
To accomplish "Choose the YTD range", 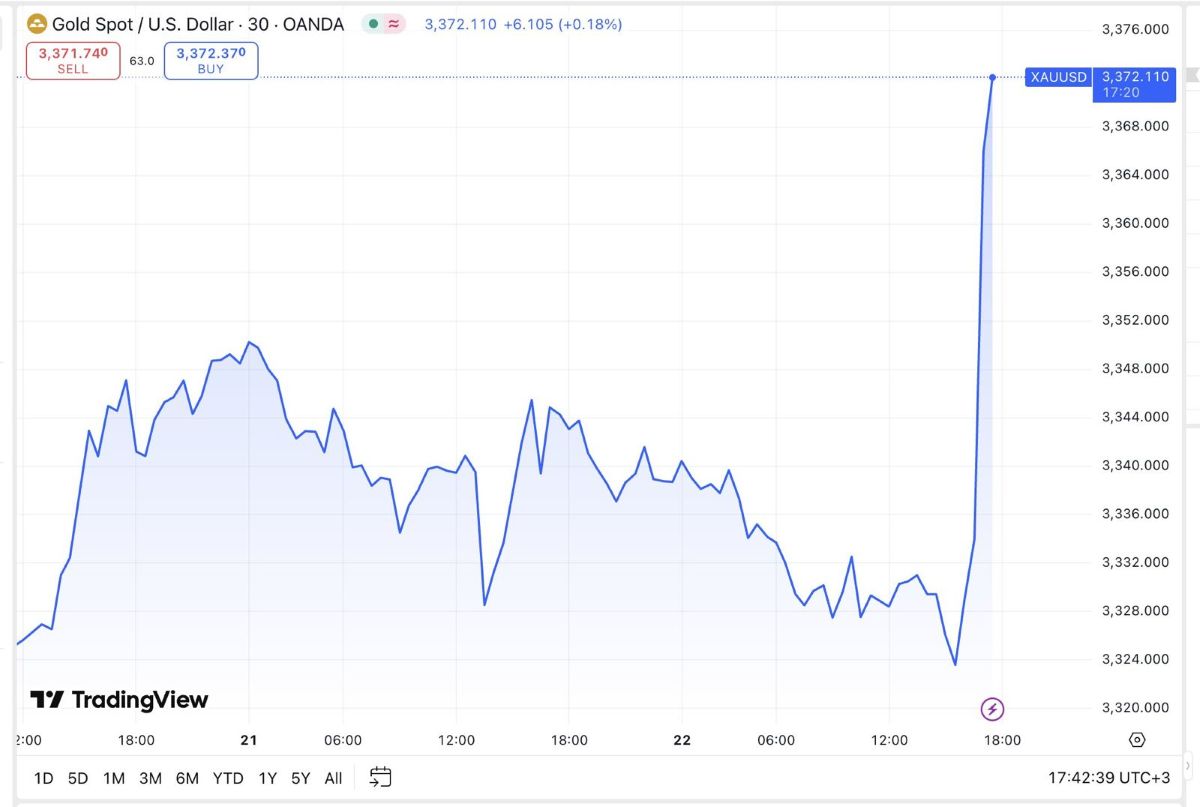I will point(228,778).
